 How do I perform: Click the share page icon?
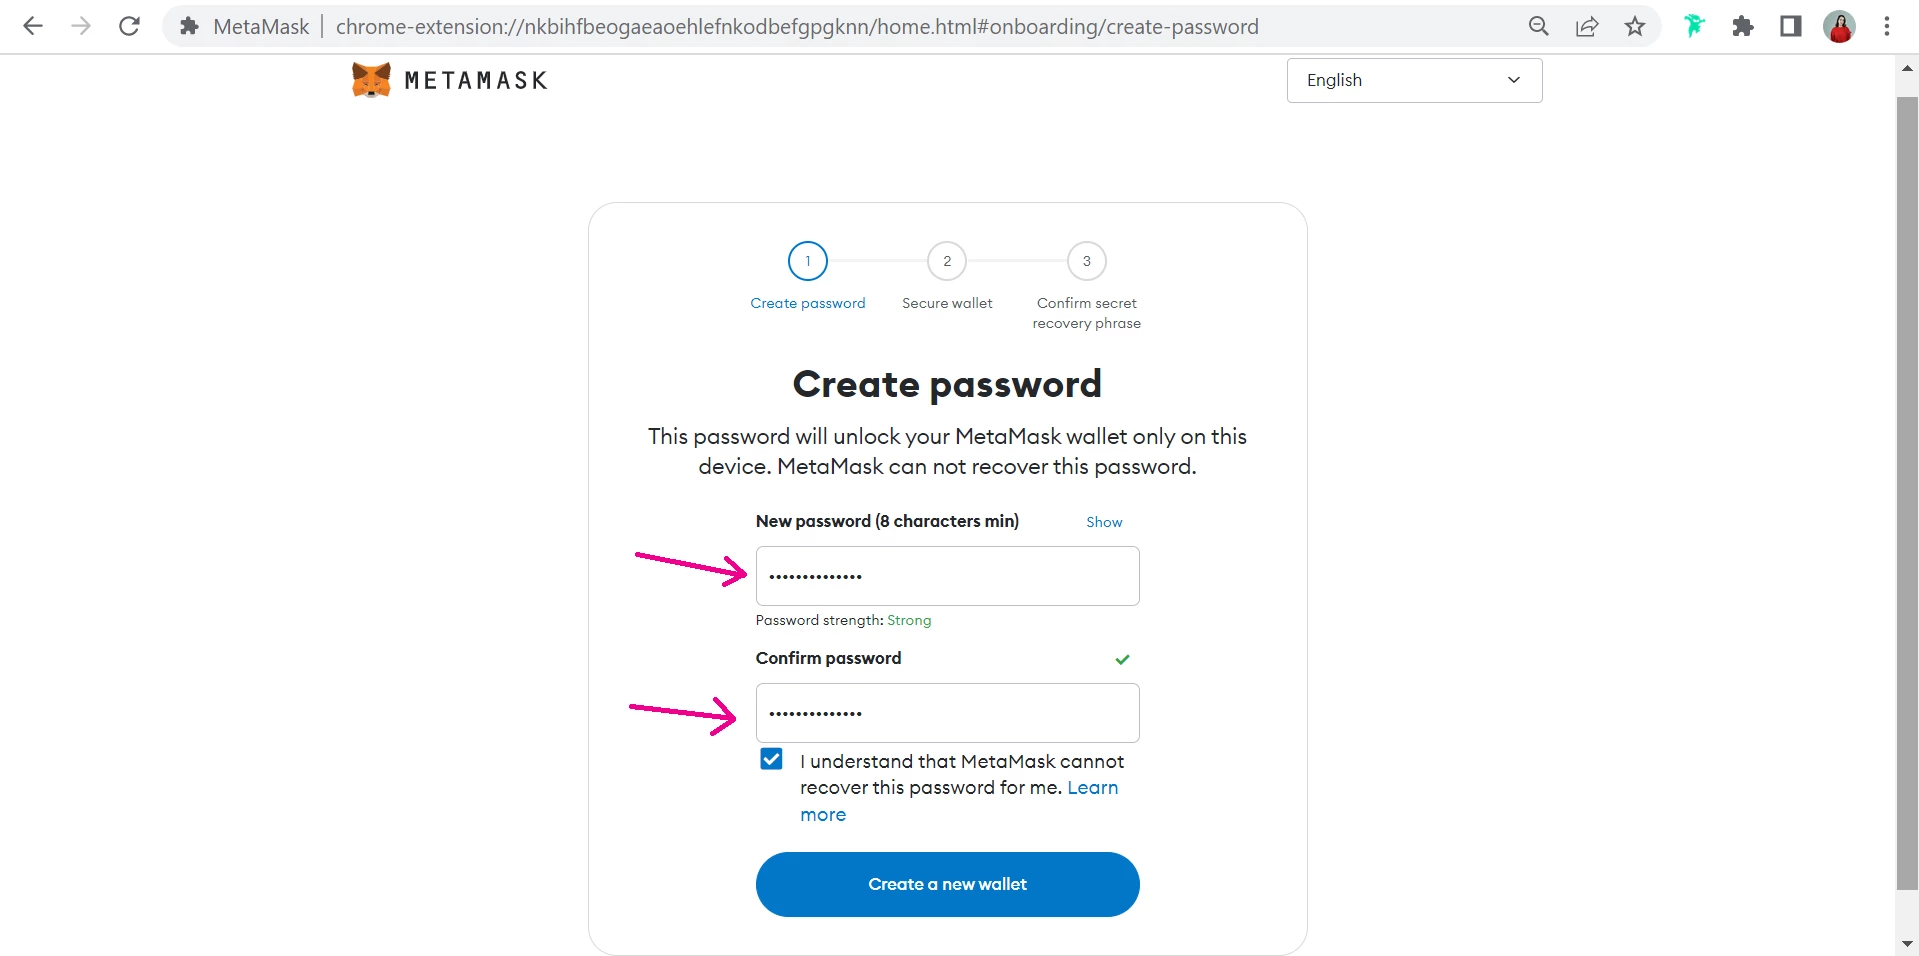1587,27
